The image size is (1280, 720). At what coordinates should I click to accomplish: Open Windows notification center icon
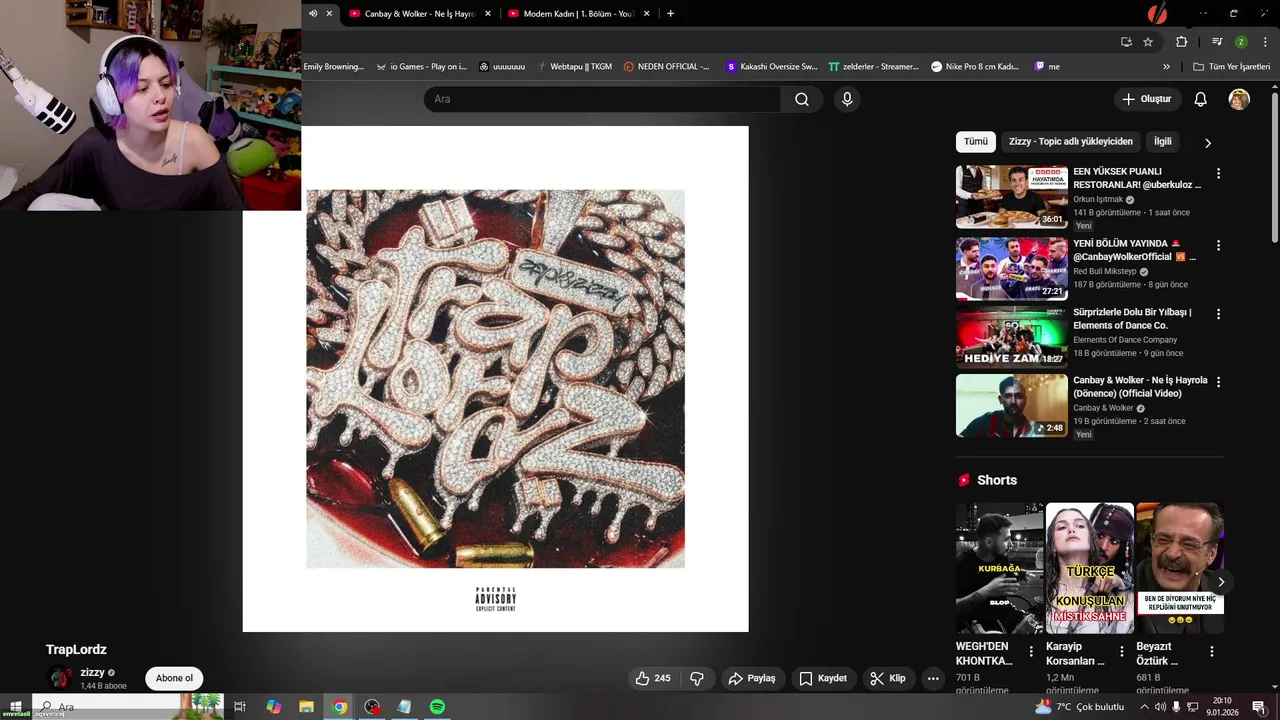click(1259, 707)
